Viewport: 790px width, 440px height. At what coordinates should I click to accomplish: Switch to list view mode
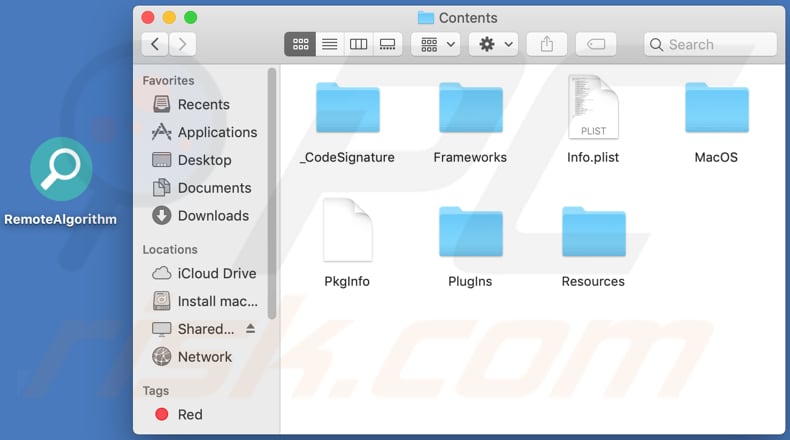pos(329,44)
